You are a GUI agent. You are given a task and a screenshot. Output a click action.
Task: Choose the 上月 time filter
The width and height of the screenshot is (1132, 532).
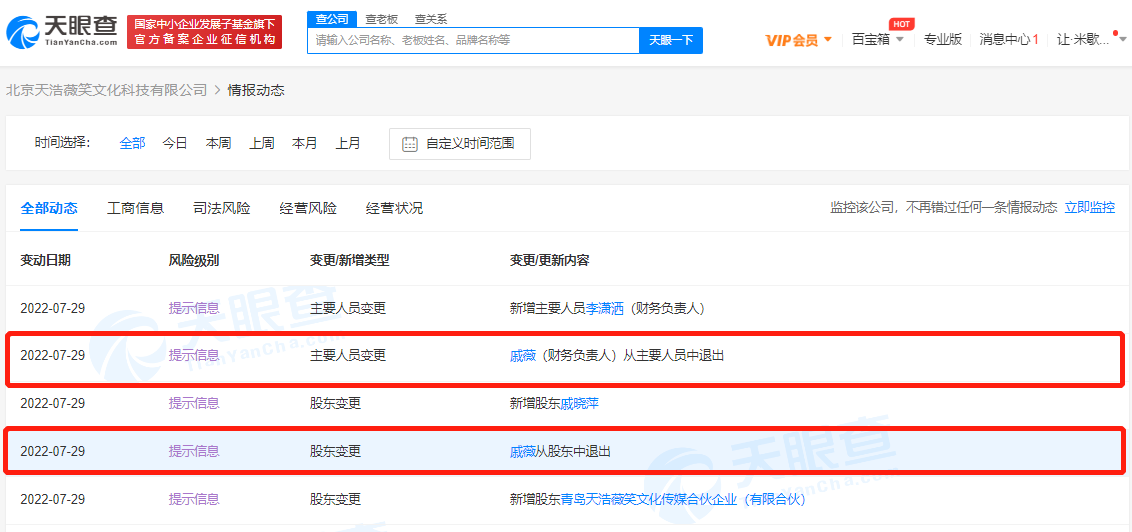(348, 143)
